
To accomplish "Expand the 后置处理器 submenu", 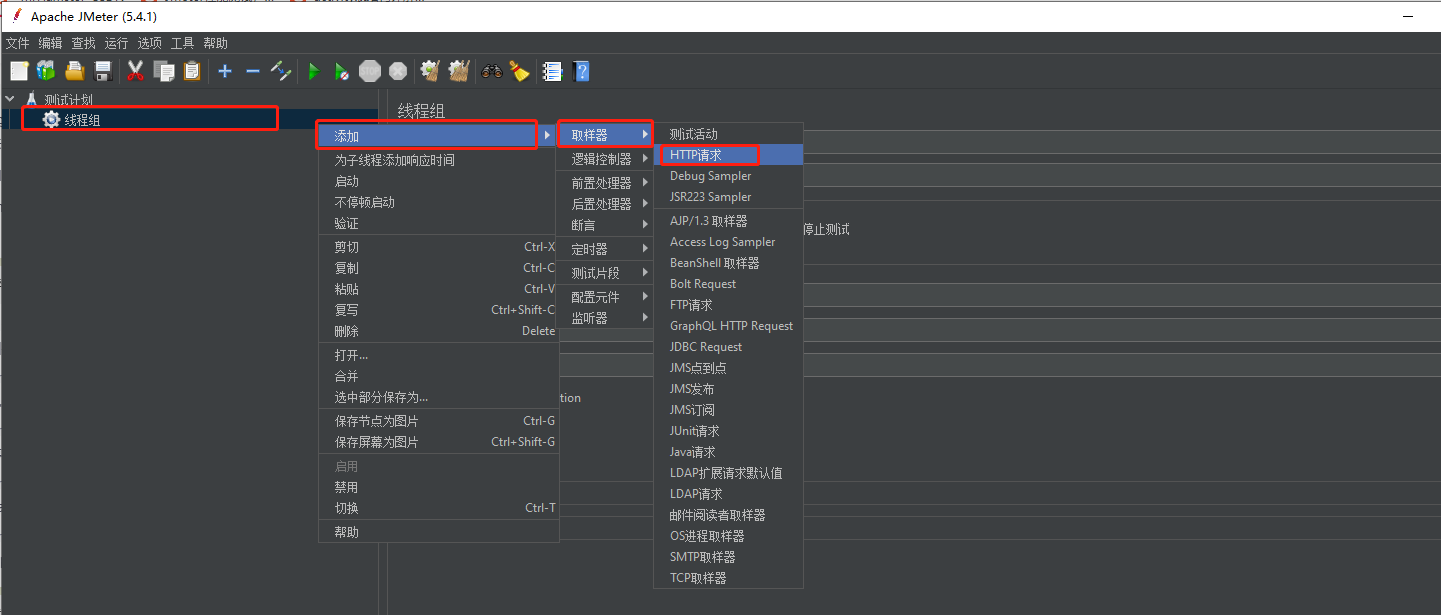I will point(606,204).
